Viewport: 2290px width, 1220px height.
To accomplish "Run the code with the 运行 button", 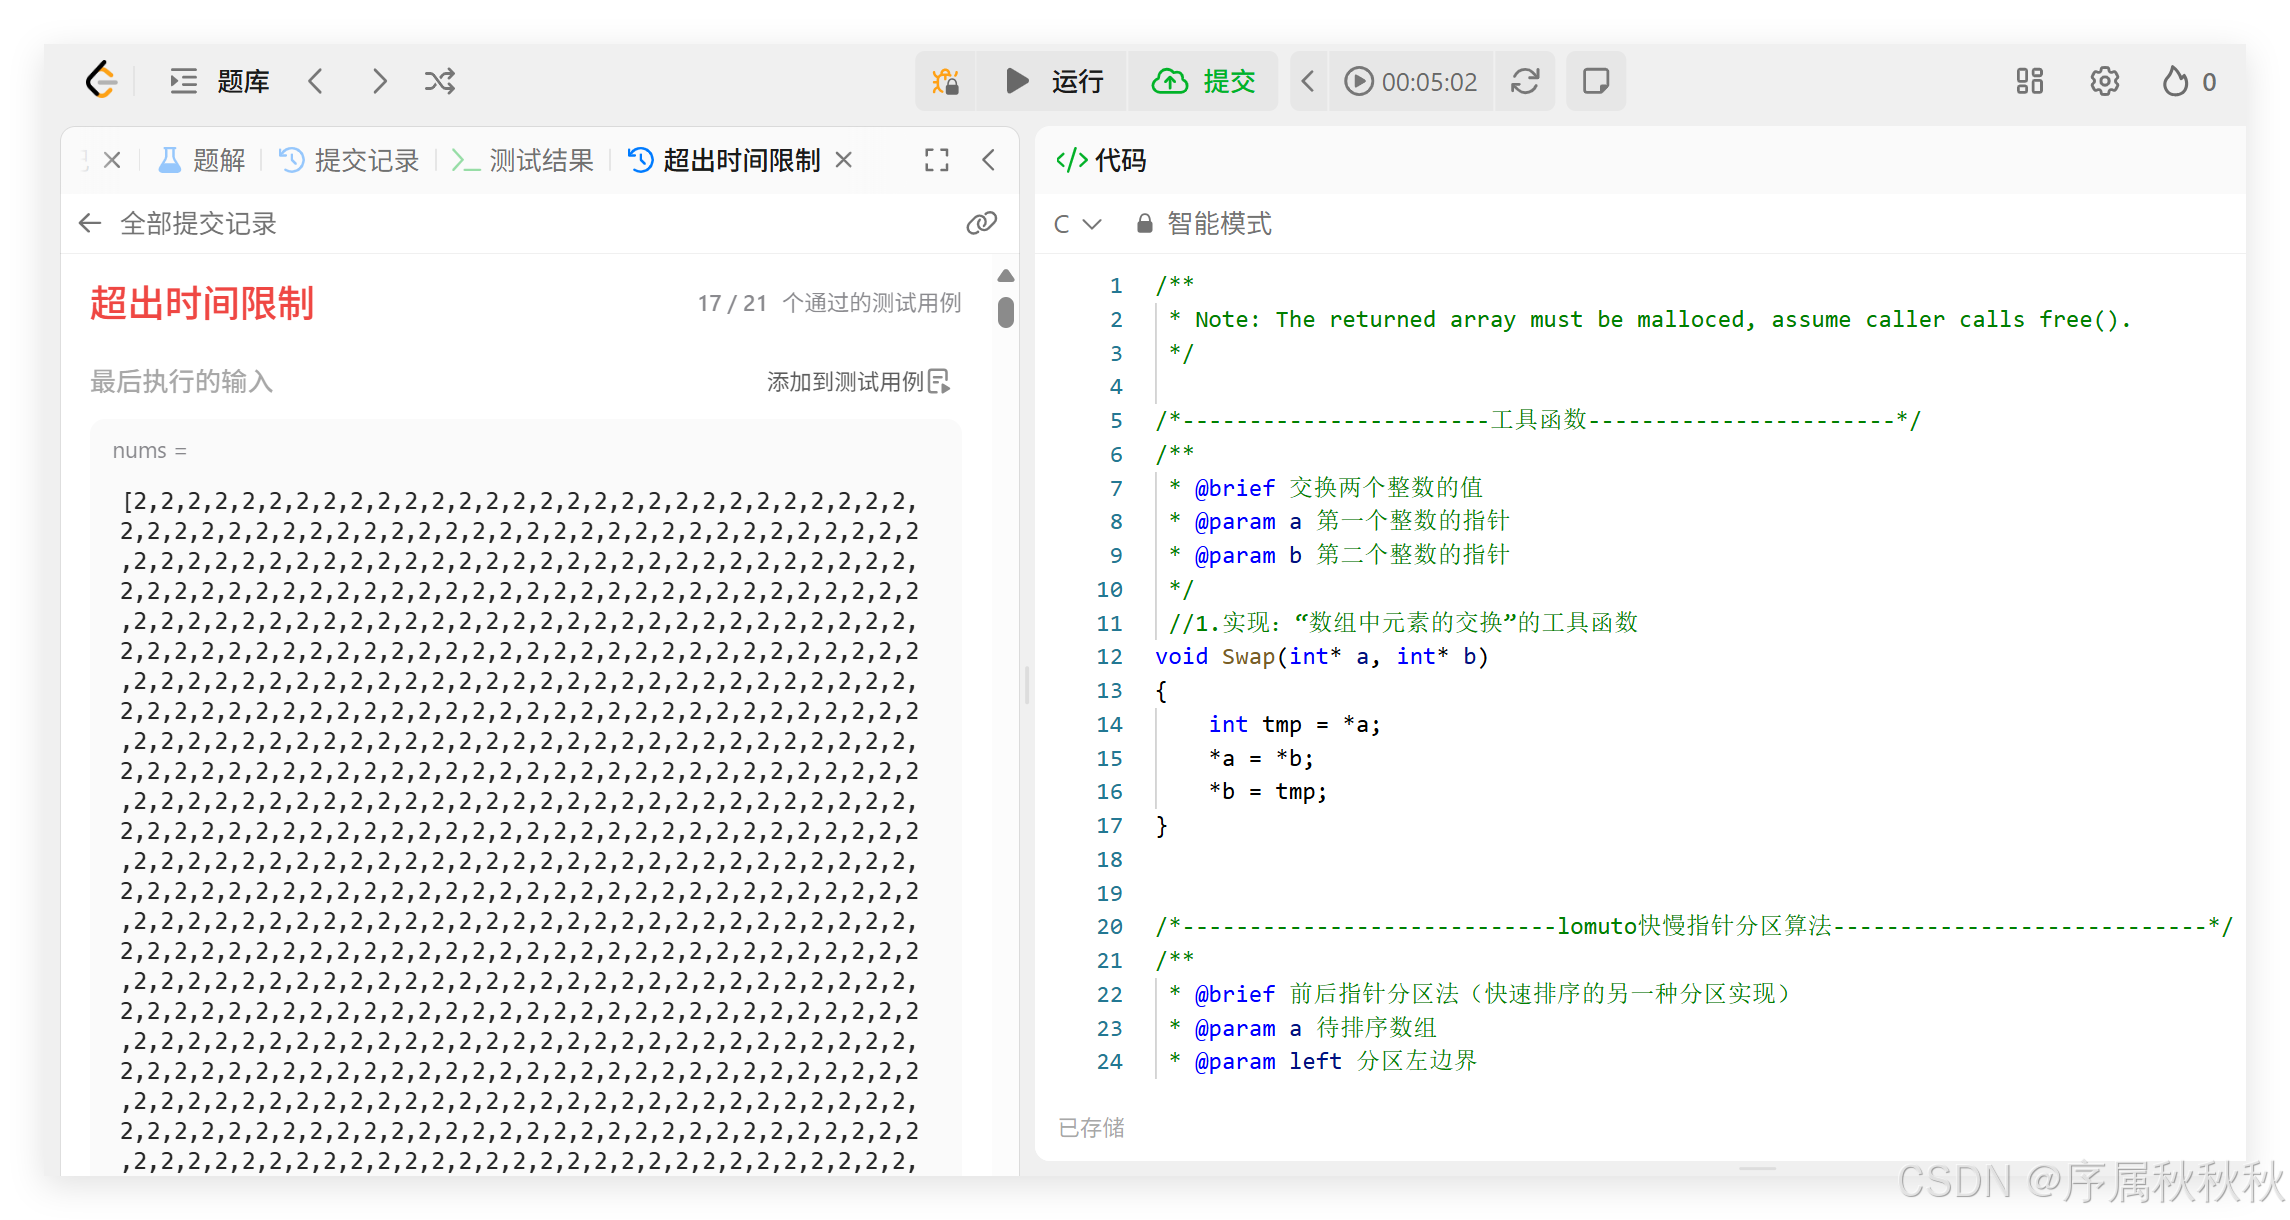I will point(1053,81).
